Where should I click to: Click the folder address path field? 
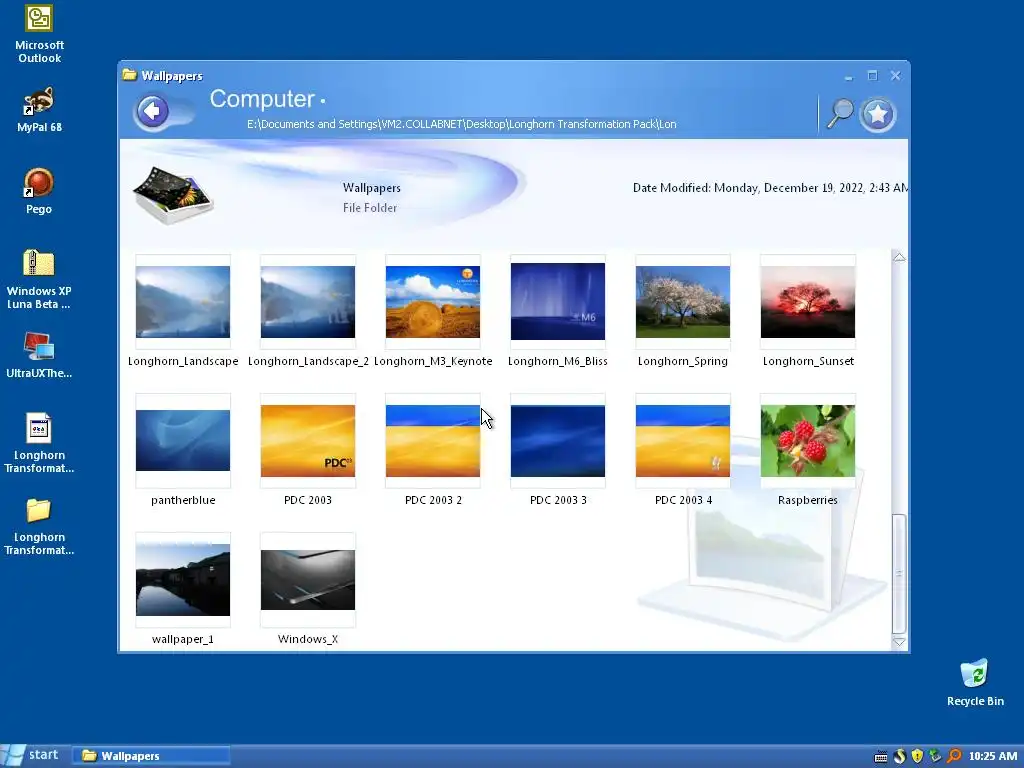461,124
